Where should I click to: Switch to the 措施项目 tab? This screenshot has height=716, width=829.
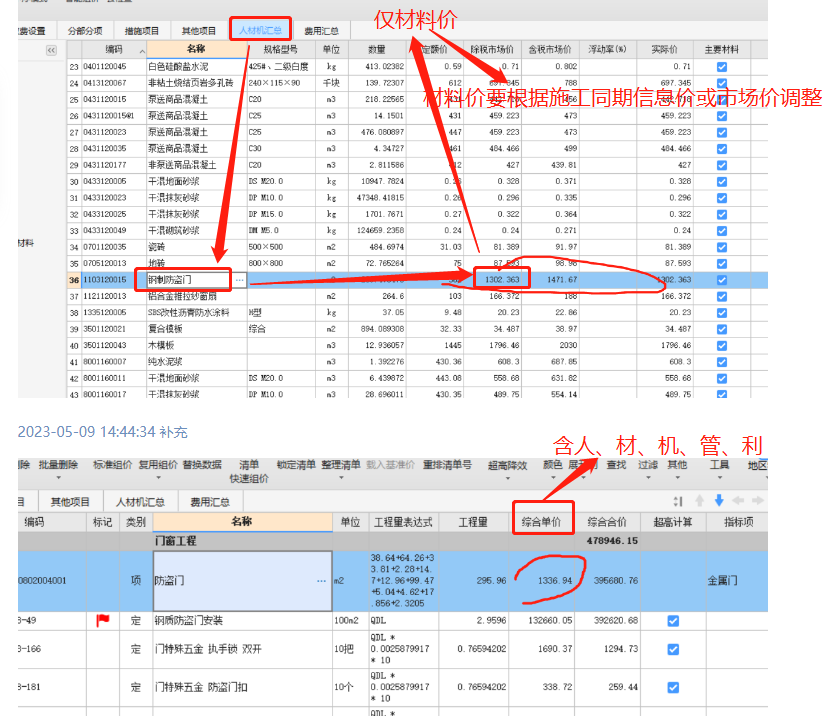142,31
